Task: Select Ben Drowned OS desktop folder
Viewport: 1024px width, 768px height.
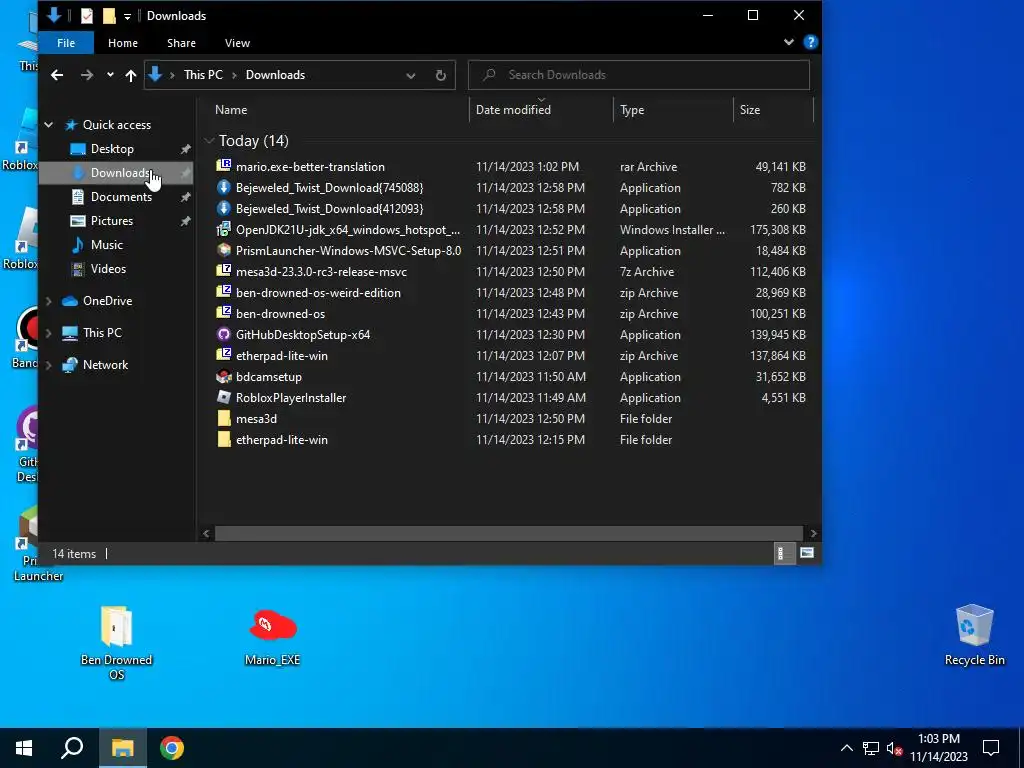Action: coord(116,643)
